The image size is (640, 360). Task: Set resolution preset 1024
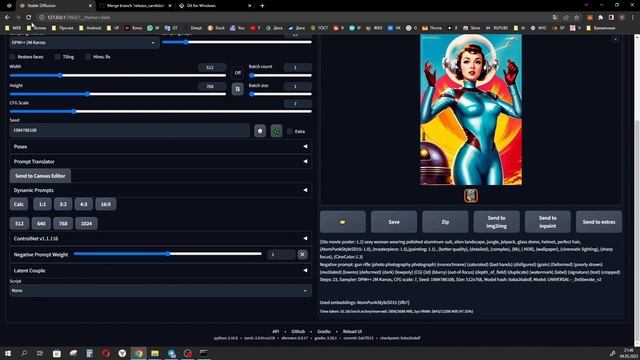point(86,224)
